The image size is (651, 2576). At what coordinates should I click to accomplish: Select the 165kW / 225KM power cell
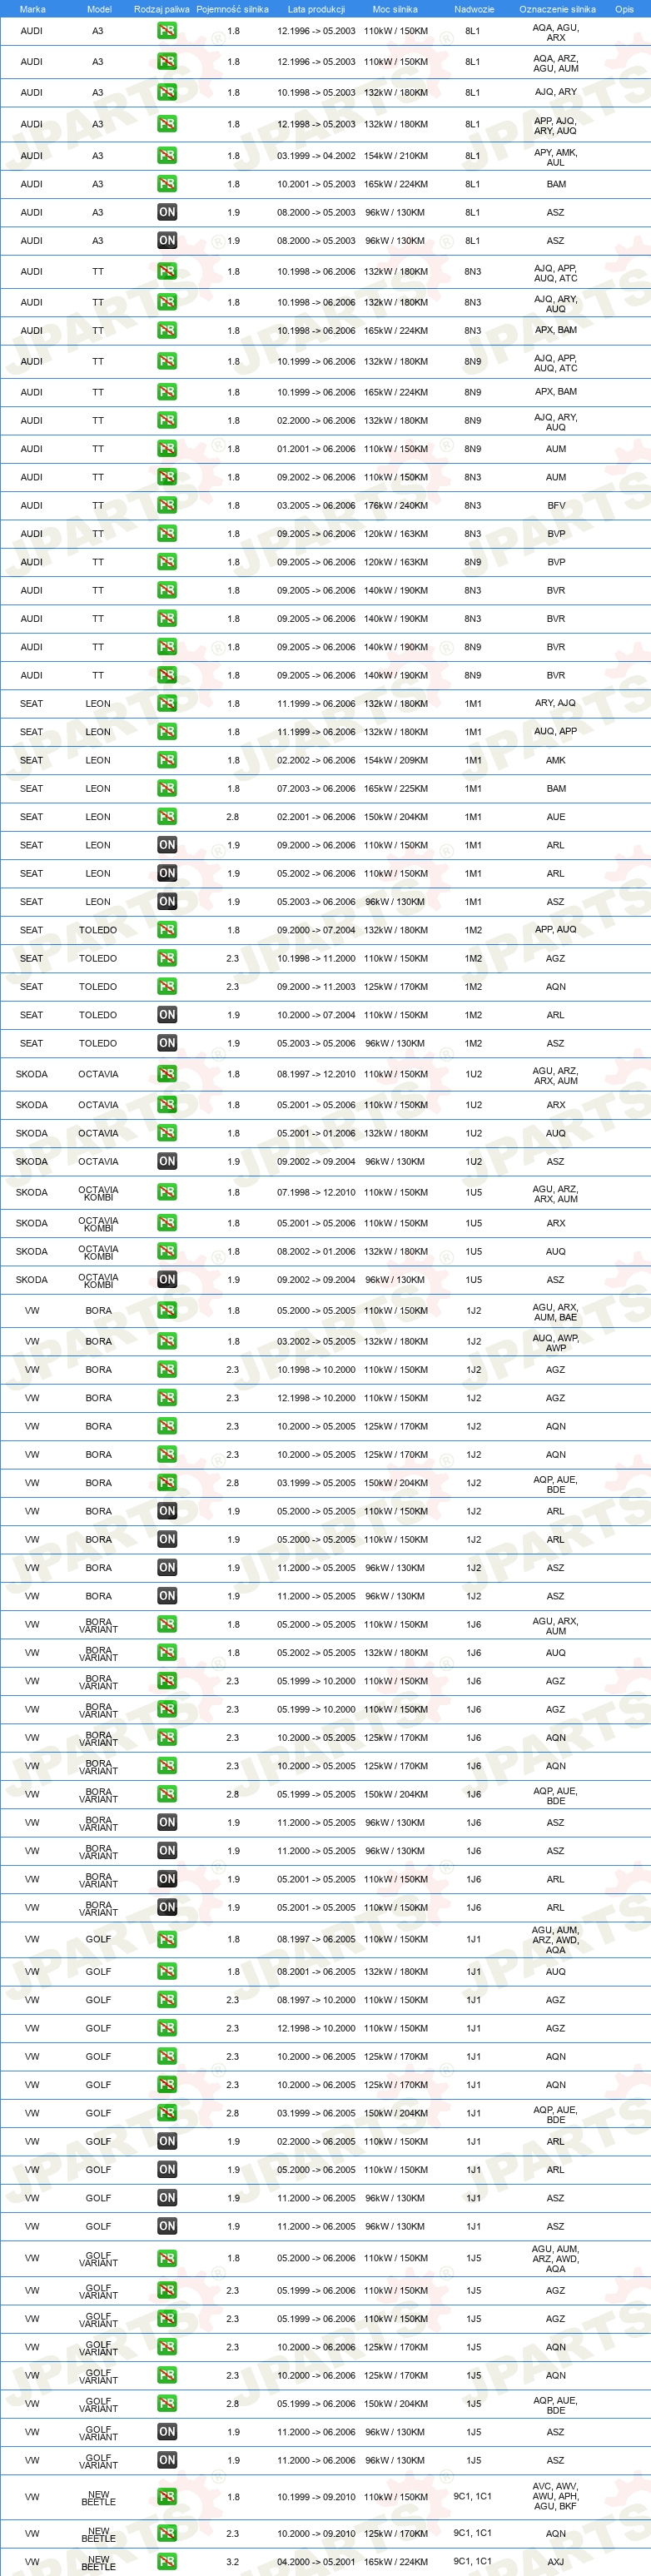tap(396, 788)
